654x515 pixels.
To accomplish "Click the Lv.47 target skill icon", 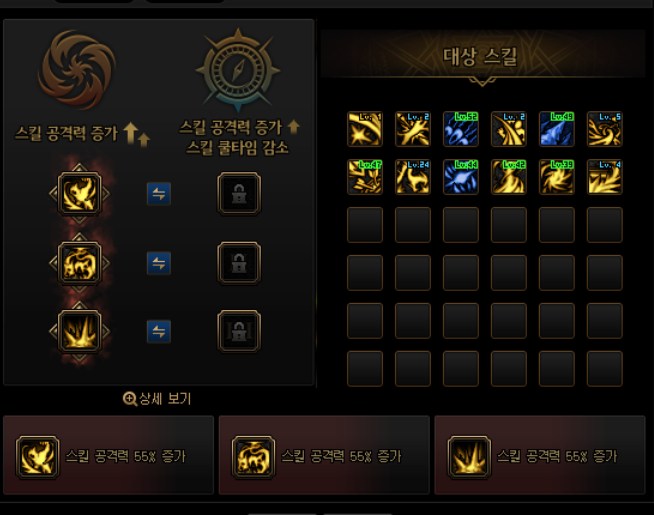I will 365,177.
